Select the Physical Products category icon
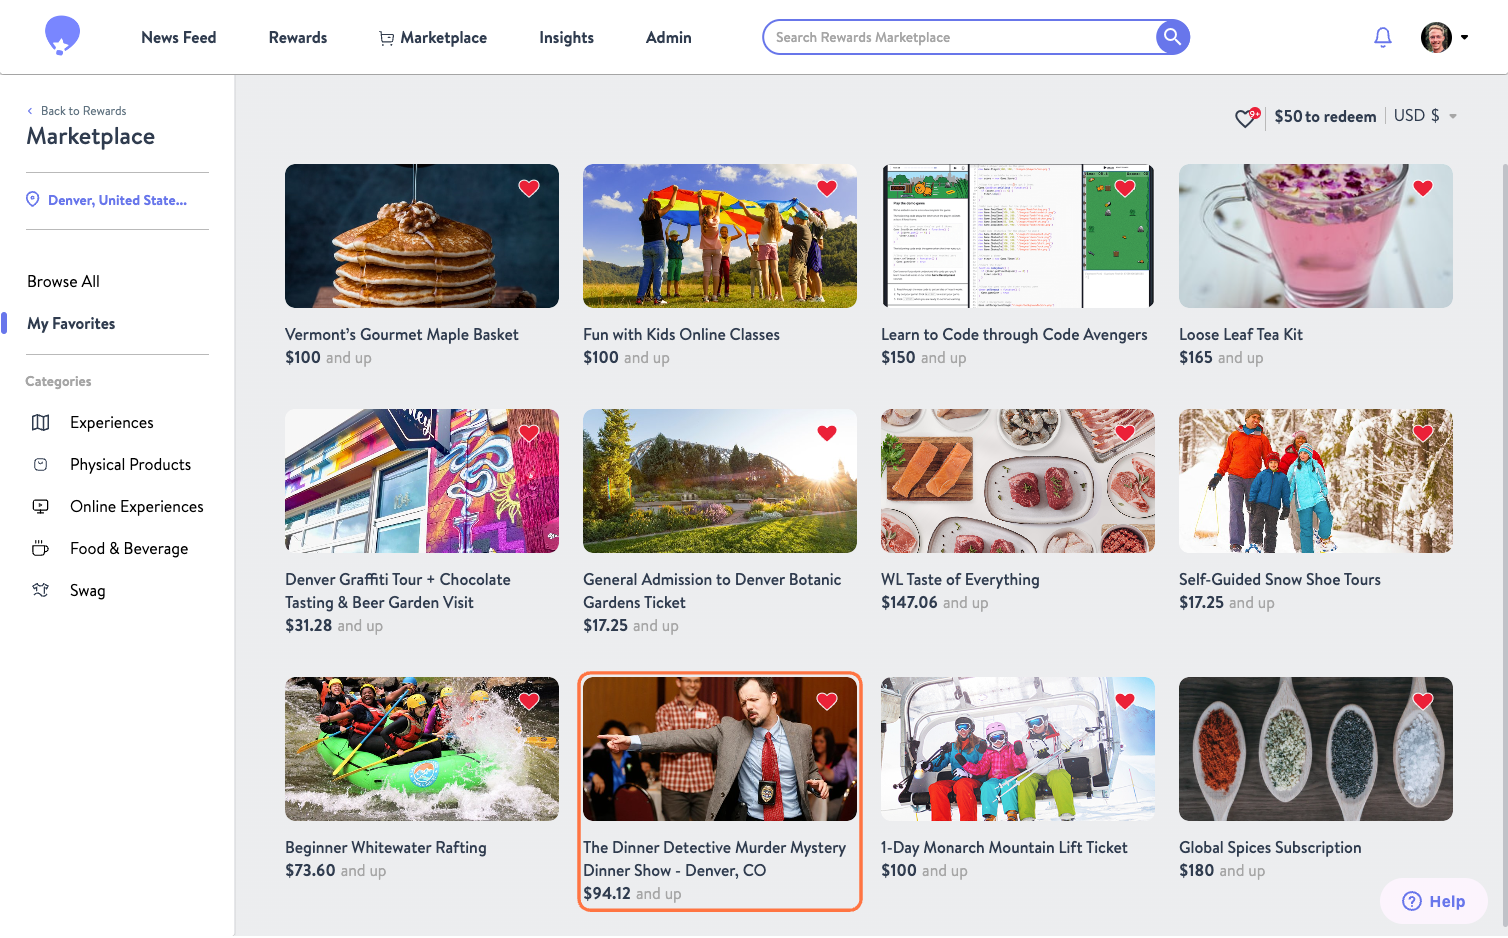 pyautogui.click(x=40, y=464)
